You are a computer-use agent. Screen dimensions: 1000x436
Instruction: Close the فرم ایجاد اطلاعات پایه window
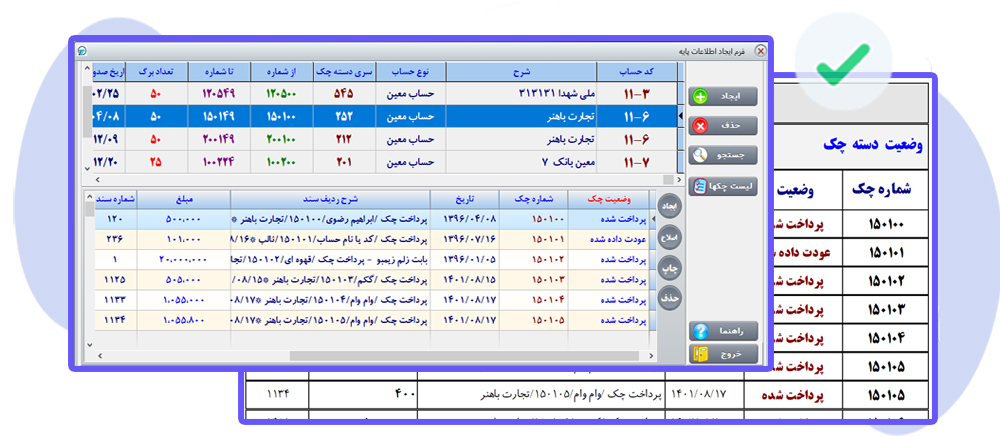tap(760, 51)
